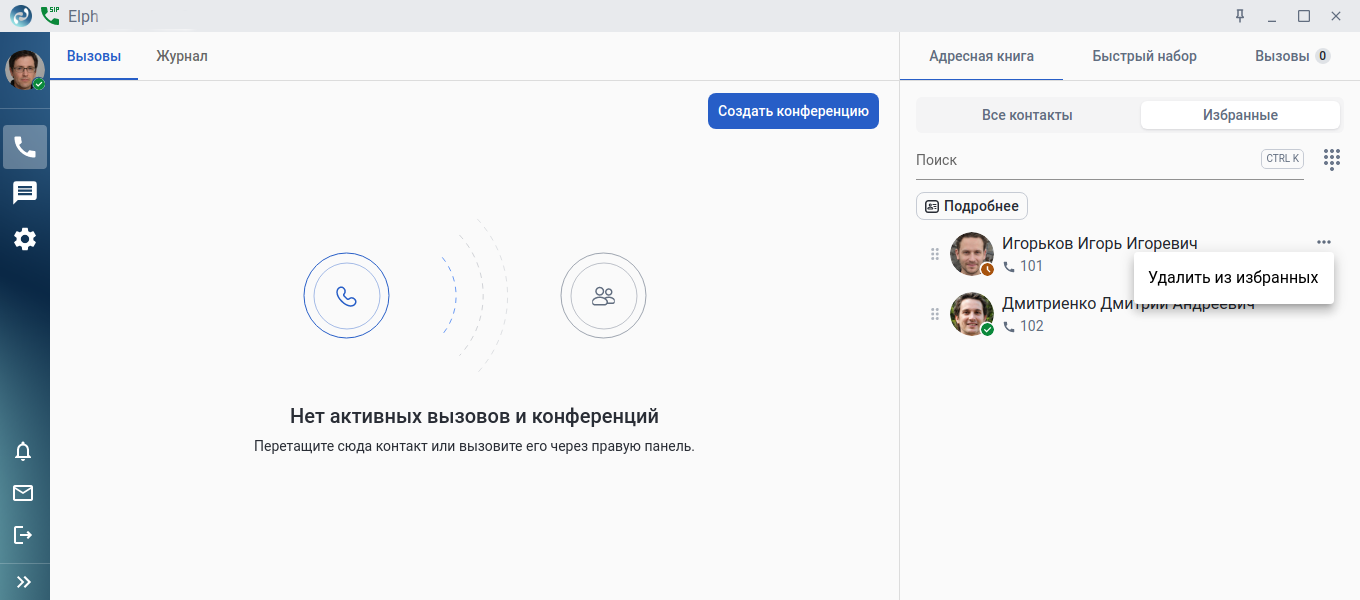Click the CTRL K shortcut badge
The height and width of the screenshot is (600, 1360).
1283,158
